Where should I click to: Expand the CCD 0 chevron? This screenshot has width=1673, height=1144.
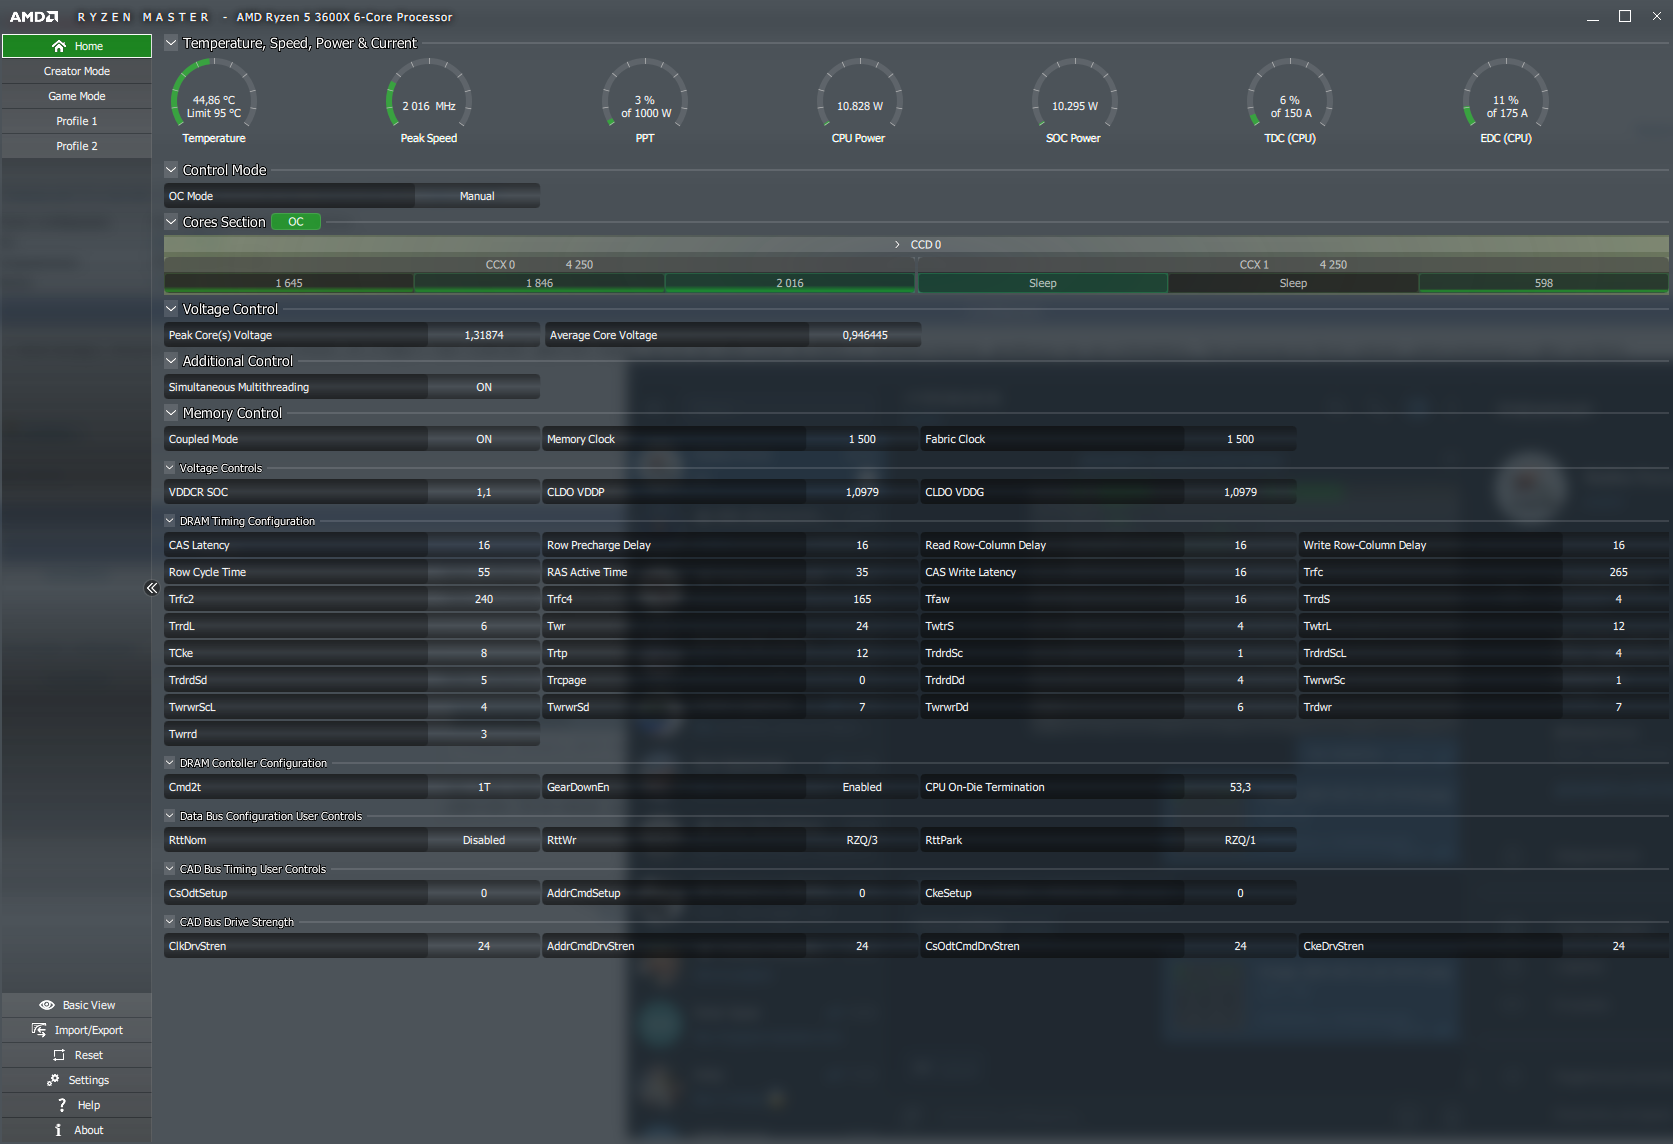click(897, 245)
